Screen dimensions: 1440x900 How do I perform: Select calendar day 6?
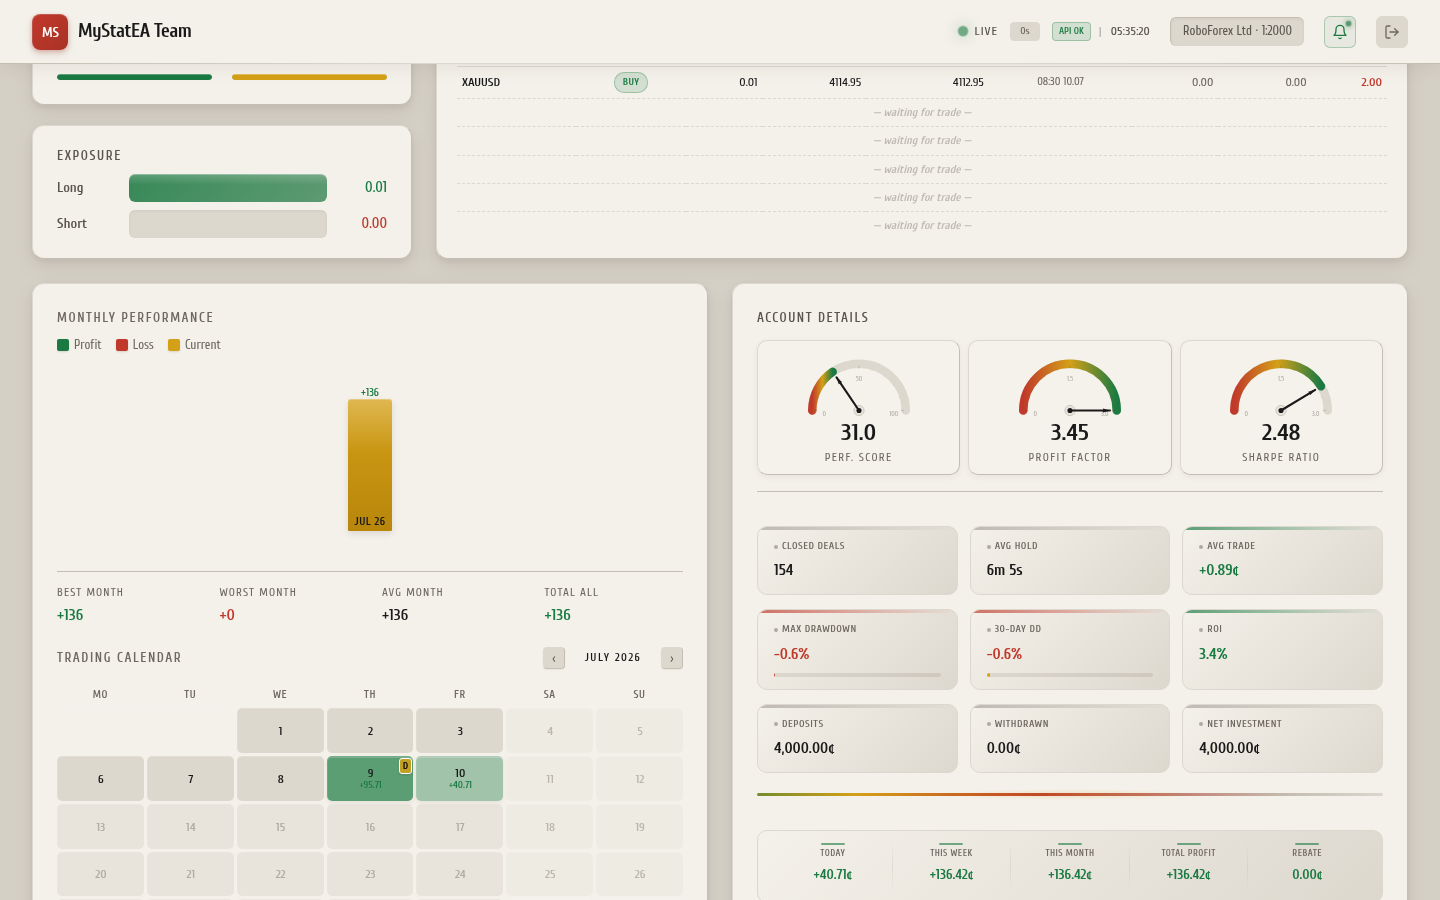tap(100, 778)
